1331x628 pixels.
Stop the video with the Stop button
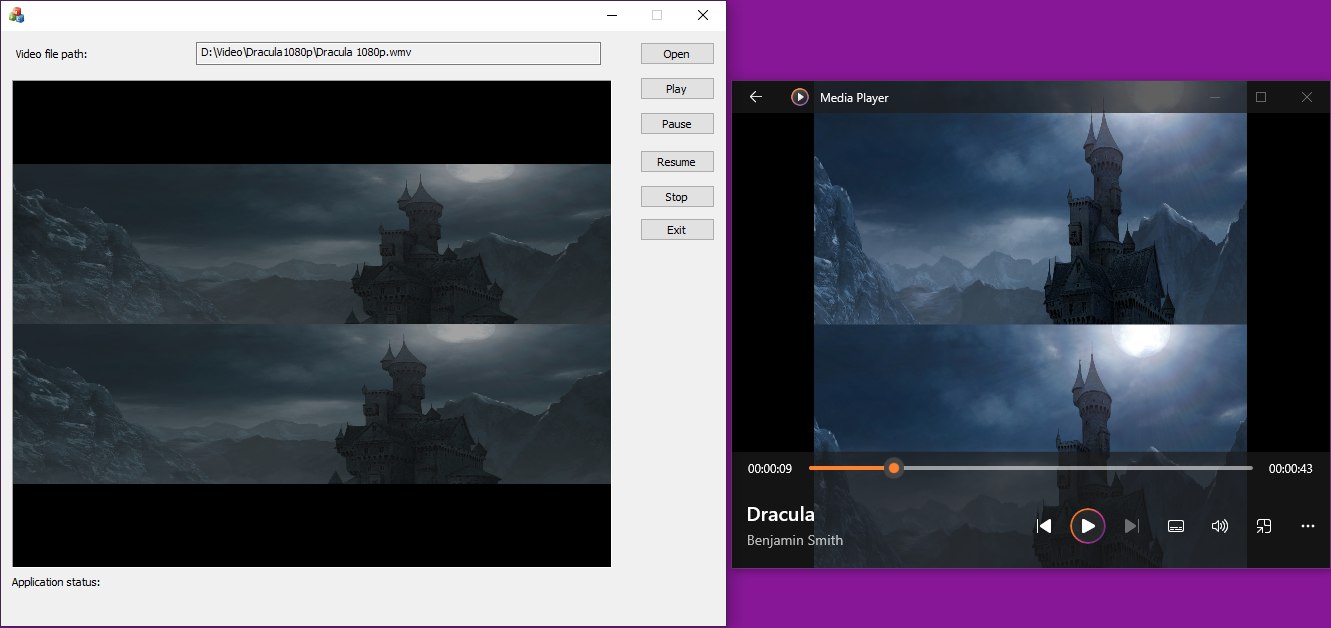point(677,197)
